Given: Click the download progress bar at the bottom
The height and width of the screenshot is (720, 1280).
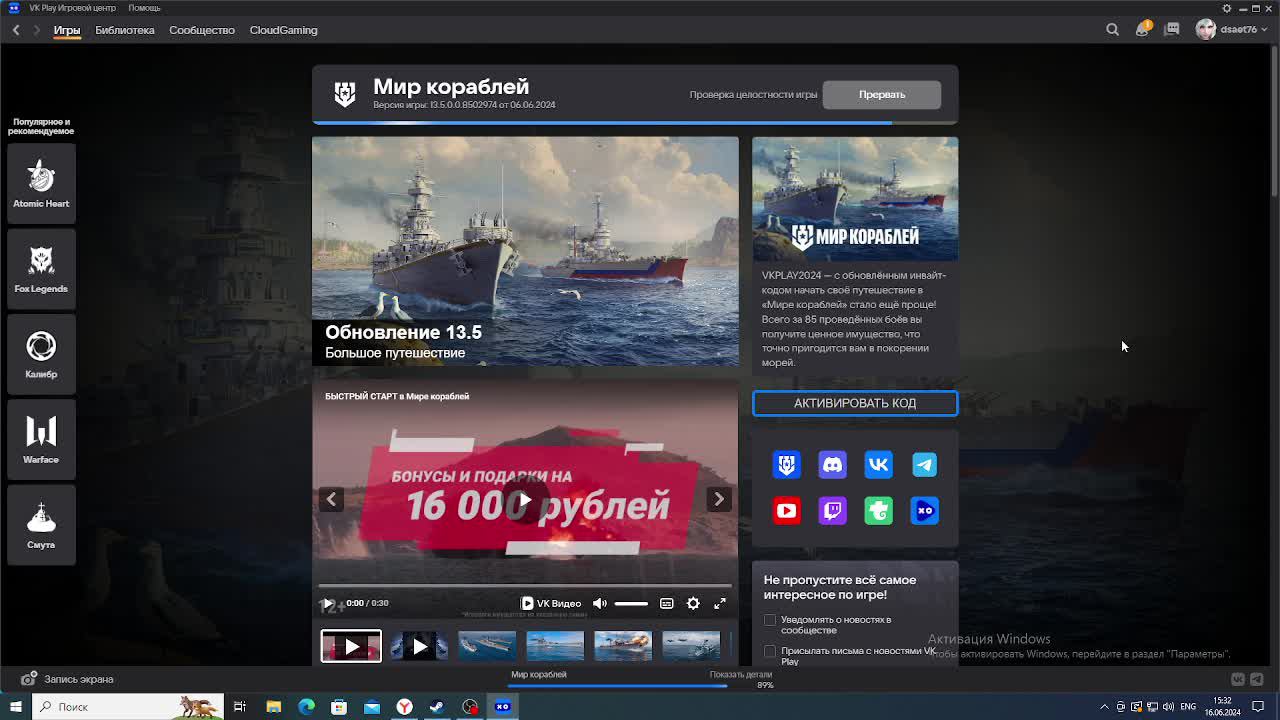Looking at the screenshot, I should pyautogui.click(x=619, y=686).
